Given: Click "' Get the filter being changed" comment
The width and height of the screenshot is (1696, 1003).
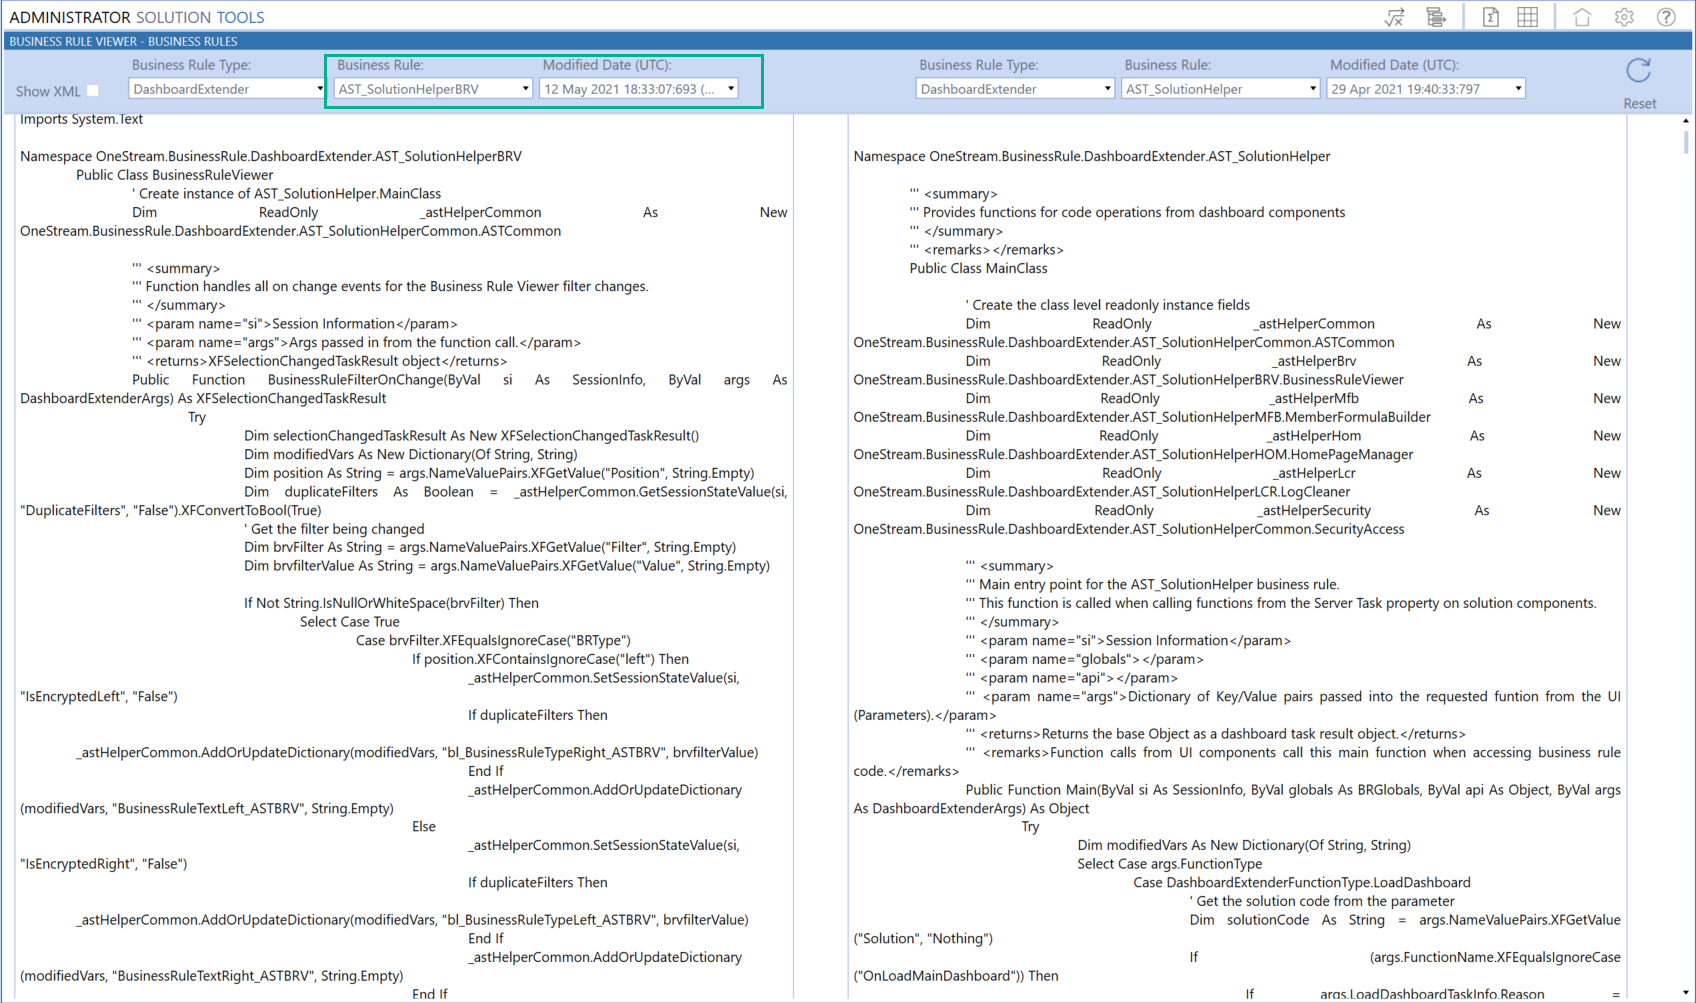Looking at the screenshot, I should click(334, 529).
